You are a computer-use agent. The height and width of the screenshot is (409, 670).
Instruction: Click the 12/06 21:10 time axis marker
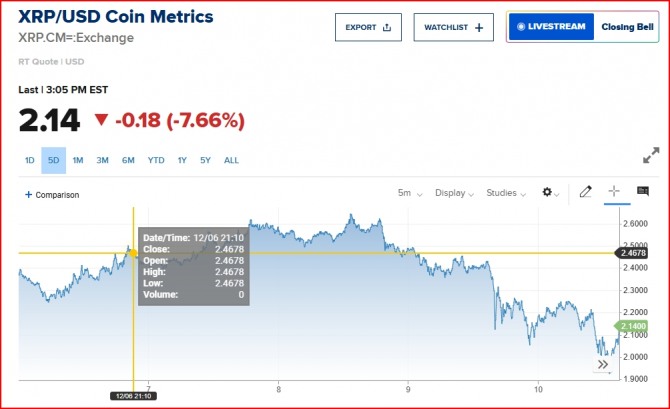click(132, 397)
